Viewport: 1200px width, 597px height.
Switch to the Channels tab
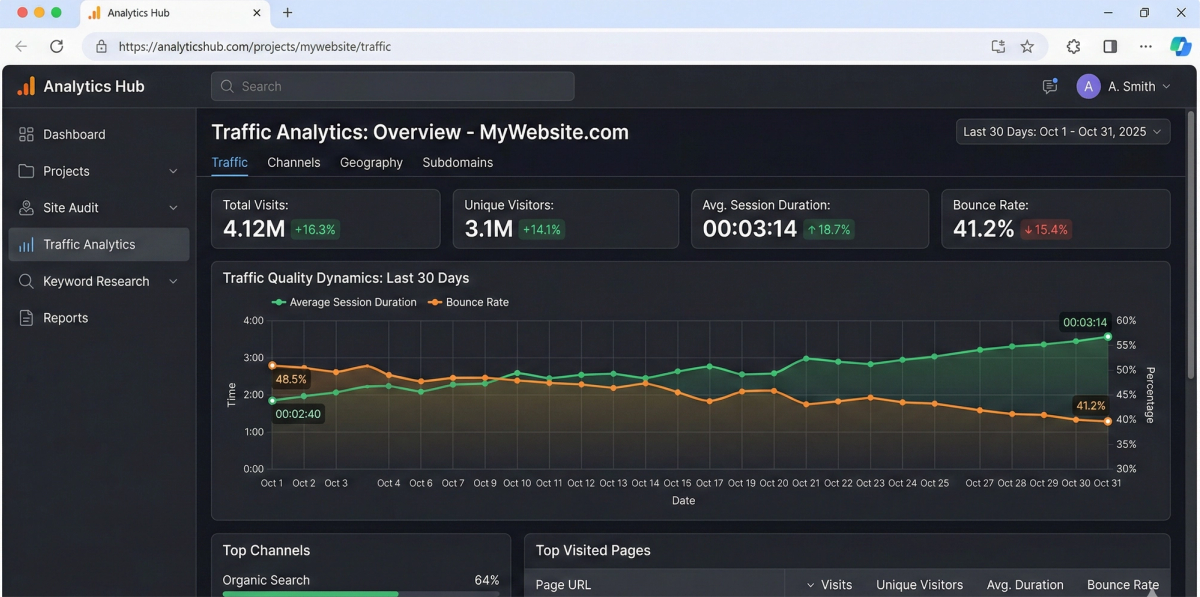point(294,162)
